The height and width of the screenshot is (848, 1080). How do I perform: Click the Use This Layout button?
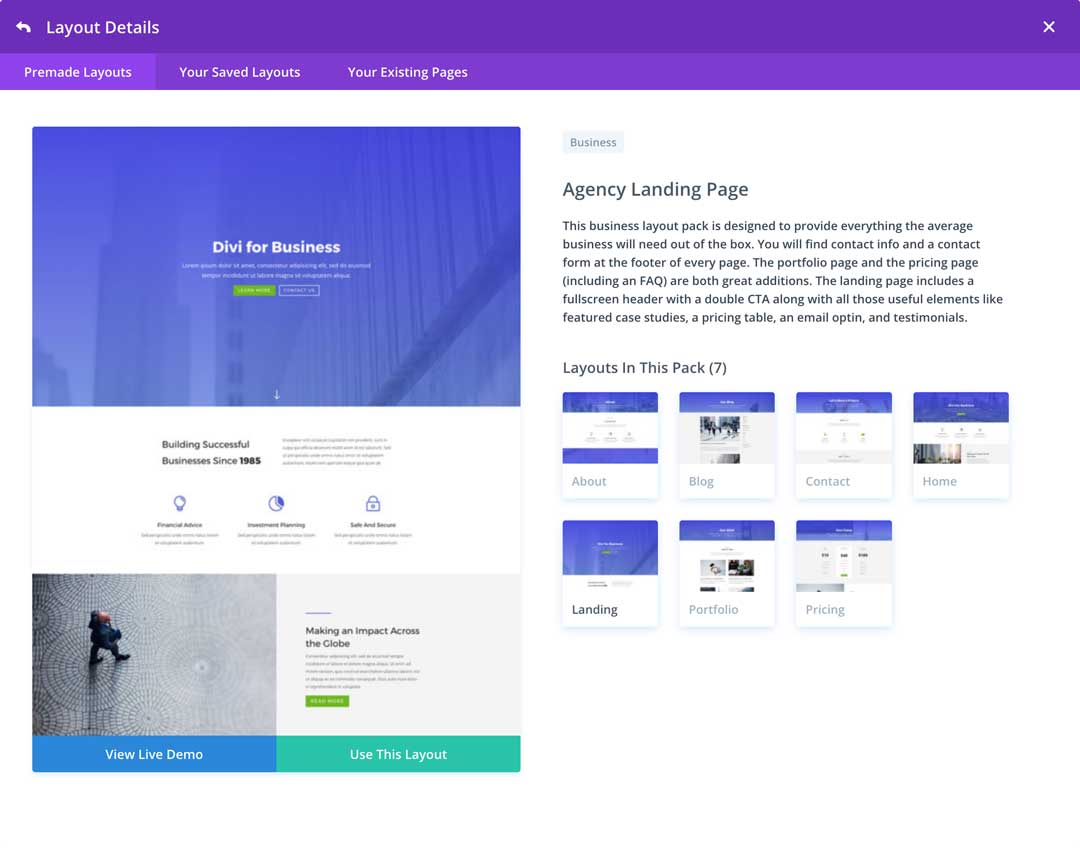click(x=398, y=754)
